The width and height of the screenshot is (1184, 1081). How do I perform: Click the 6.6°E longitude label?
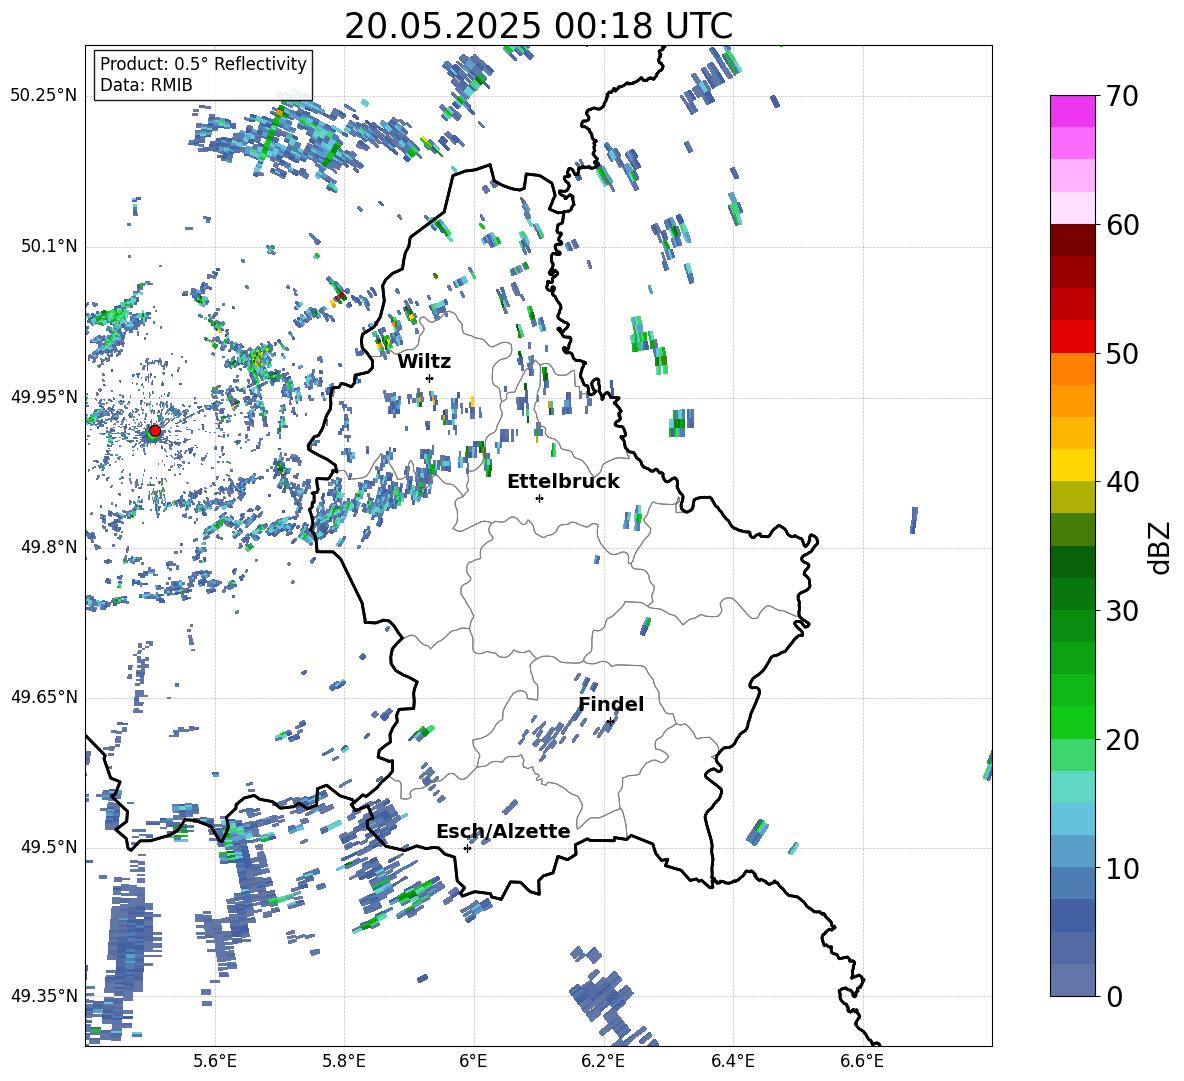click(862, 1062)
